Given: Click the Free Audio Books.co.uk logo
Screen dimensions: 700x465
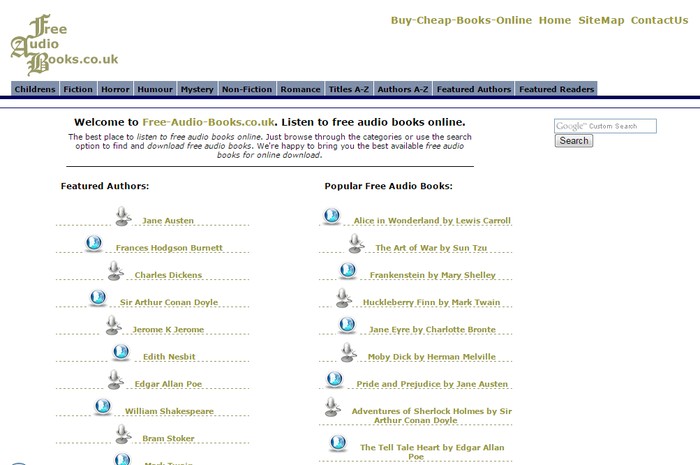Looking at the screenshot, I should (x=64, y=45).
